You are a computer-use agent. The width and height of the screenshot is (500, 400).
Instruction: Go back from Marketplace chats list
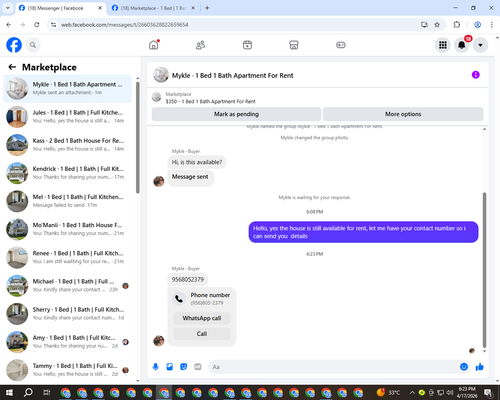tap(12, 67)
